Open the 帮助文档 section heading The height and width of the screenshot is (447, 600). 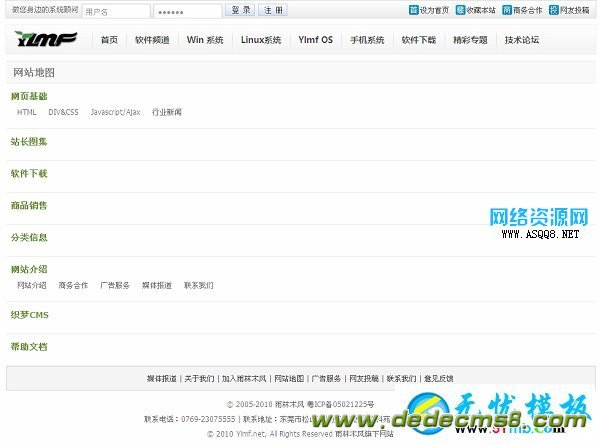pos(29,347)
